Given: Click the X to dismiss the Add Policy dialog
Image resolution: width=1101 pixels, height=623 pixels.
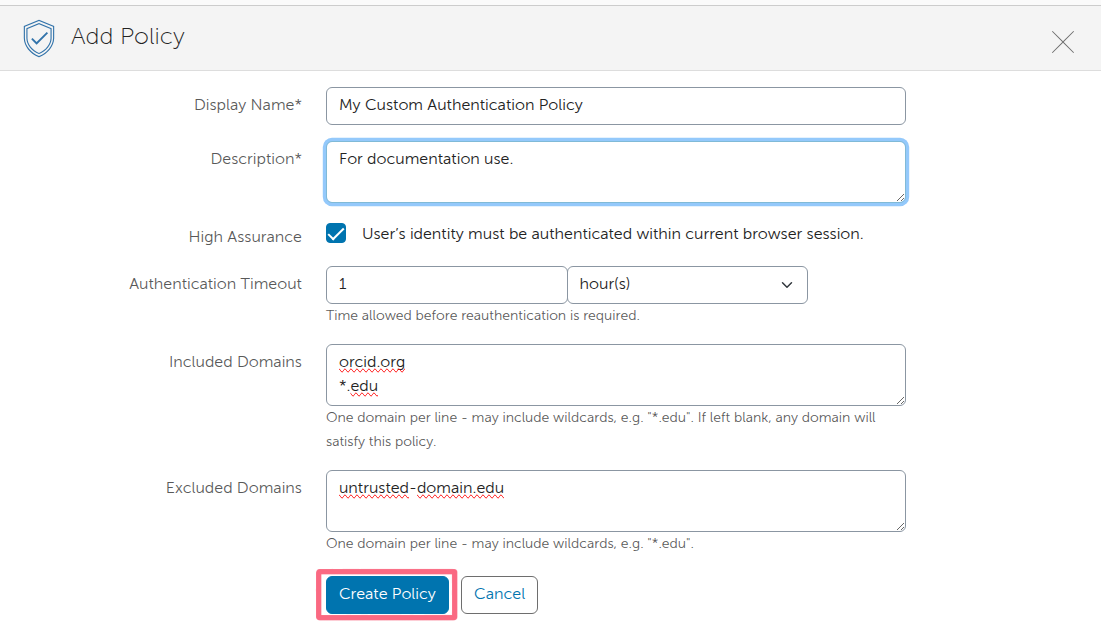Looking at the screenshot, I should coord(1062,41).
